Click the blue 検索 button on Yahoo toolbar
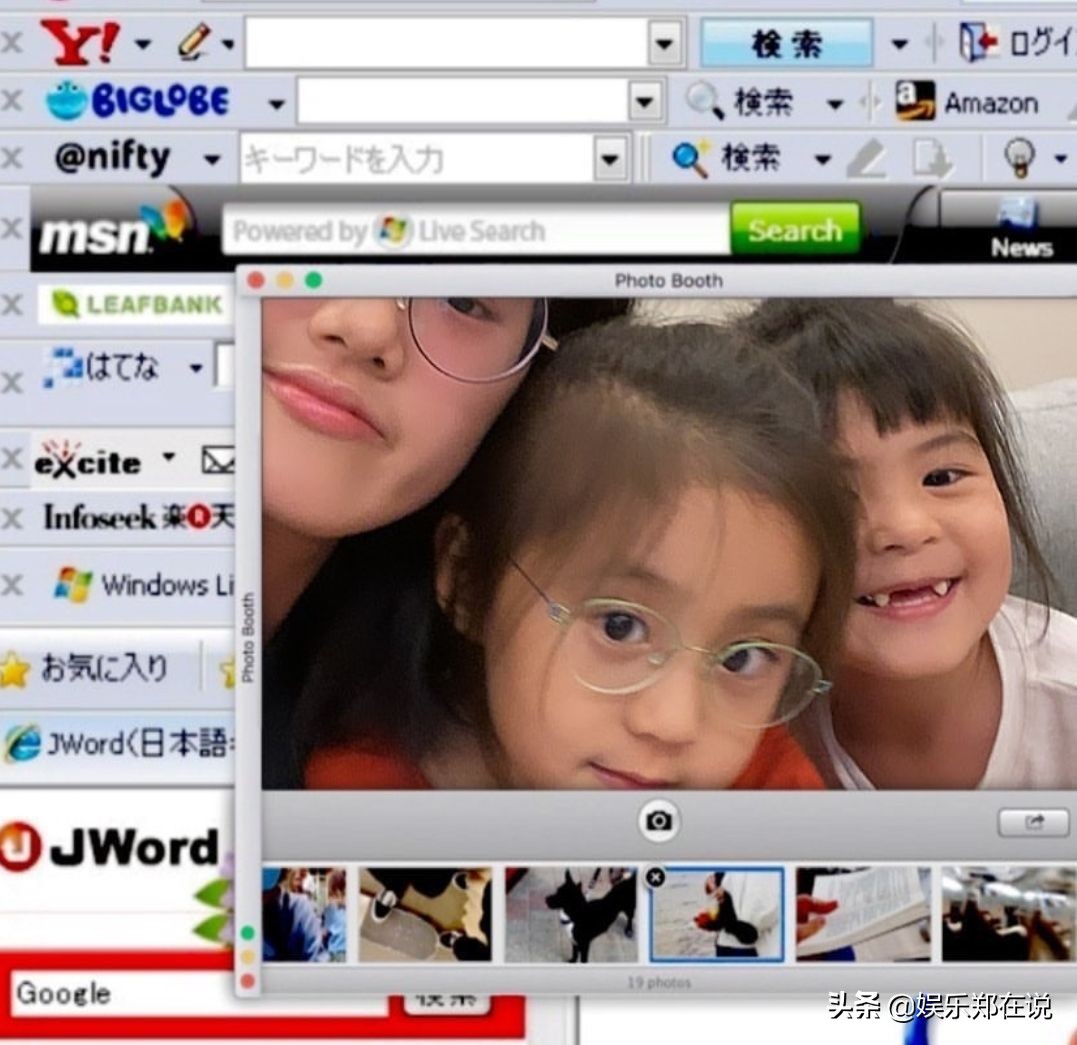This screenshot has width=1077, height=1045. pyautogui.click(x=786, y=43)
